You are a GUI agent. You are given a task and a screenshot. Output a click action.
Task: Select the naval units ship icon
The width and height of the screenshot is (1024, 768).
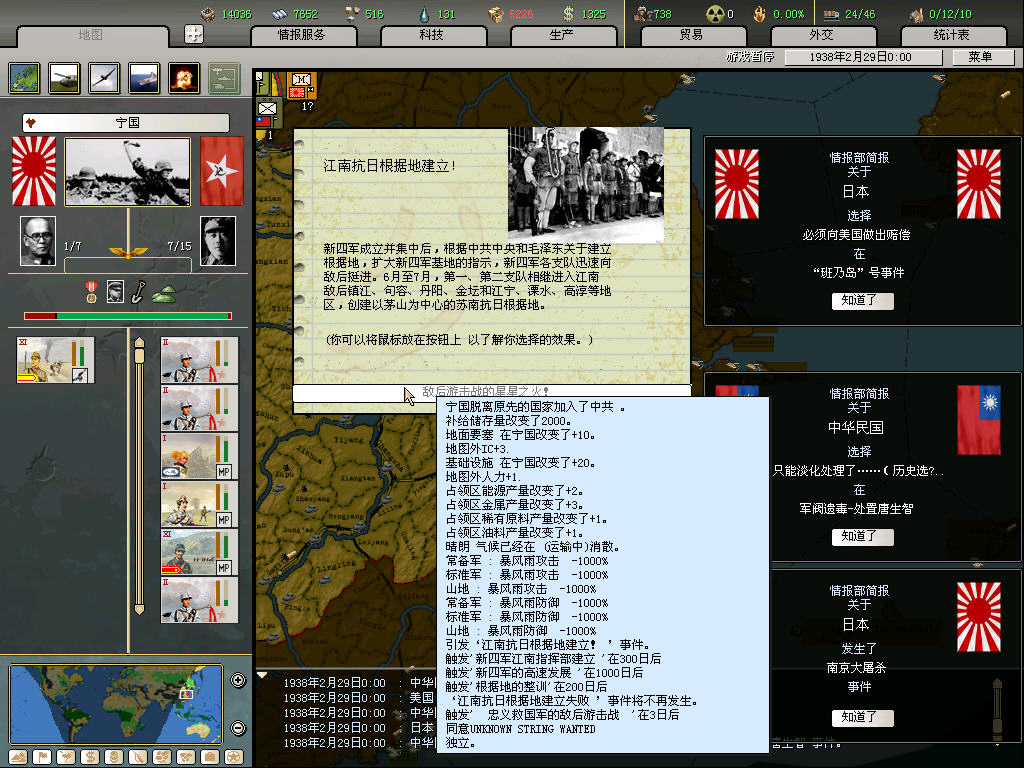tap(144, 77)
